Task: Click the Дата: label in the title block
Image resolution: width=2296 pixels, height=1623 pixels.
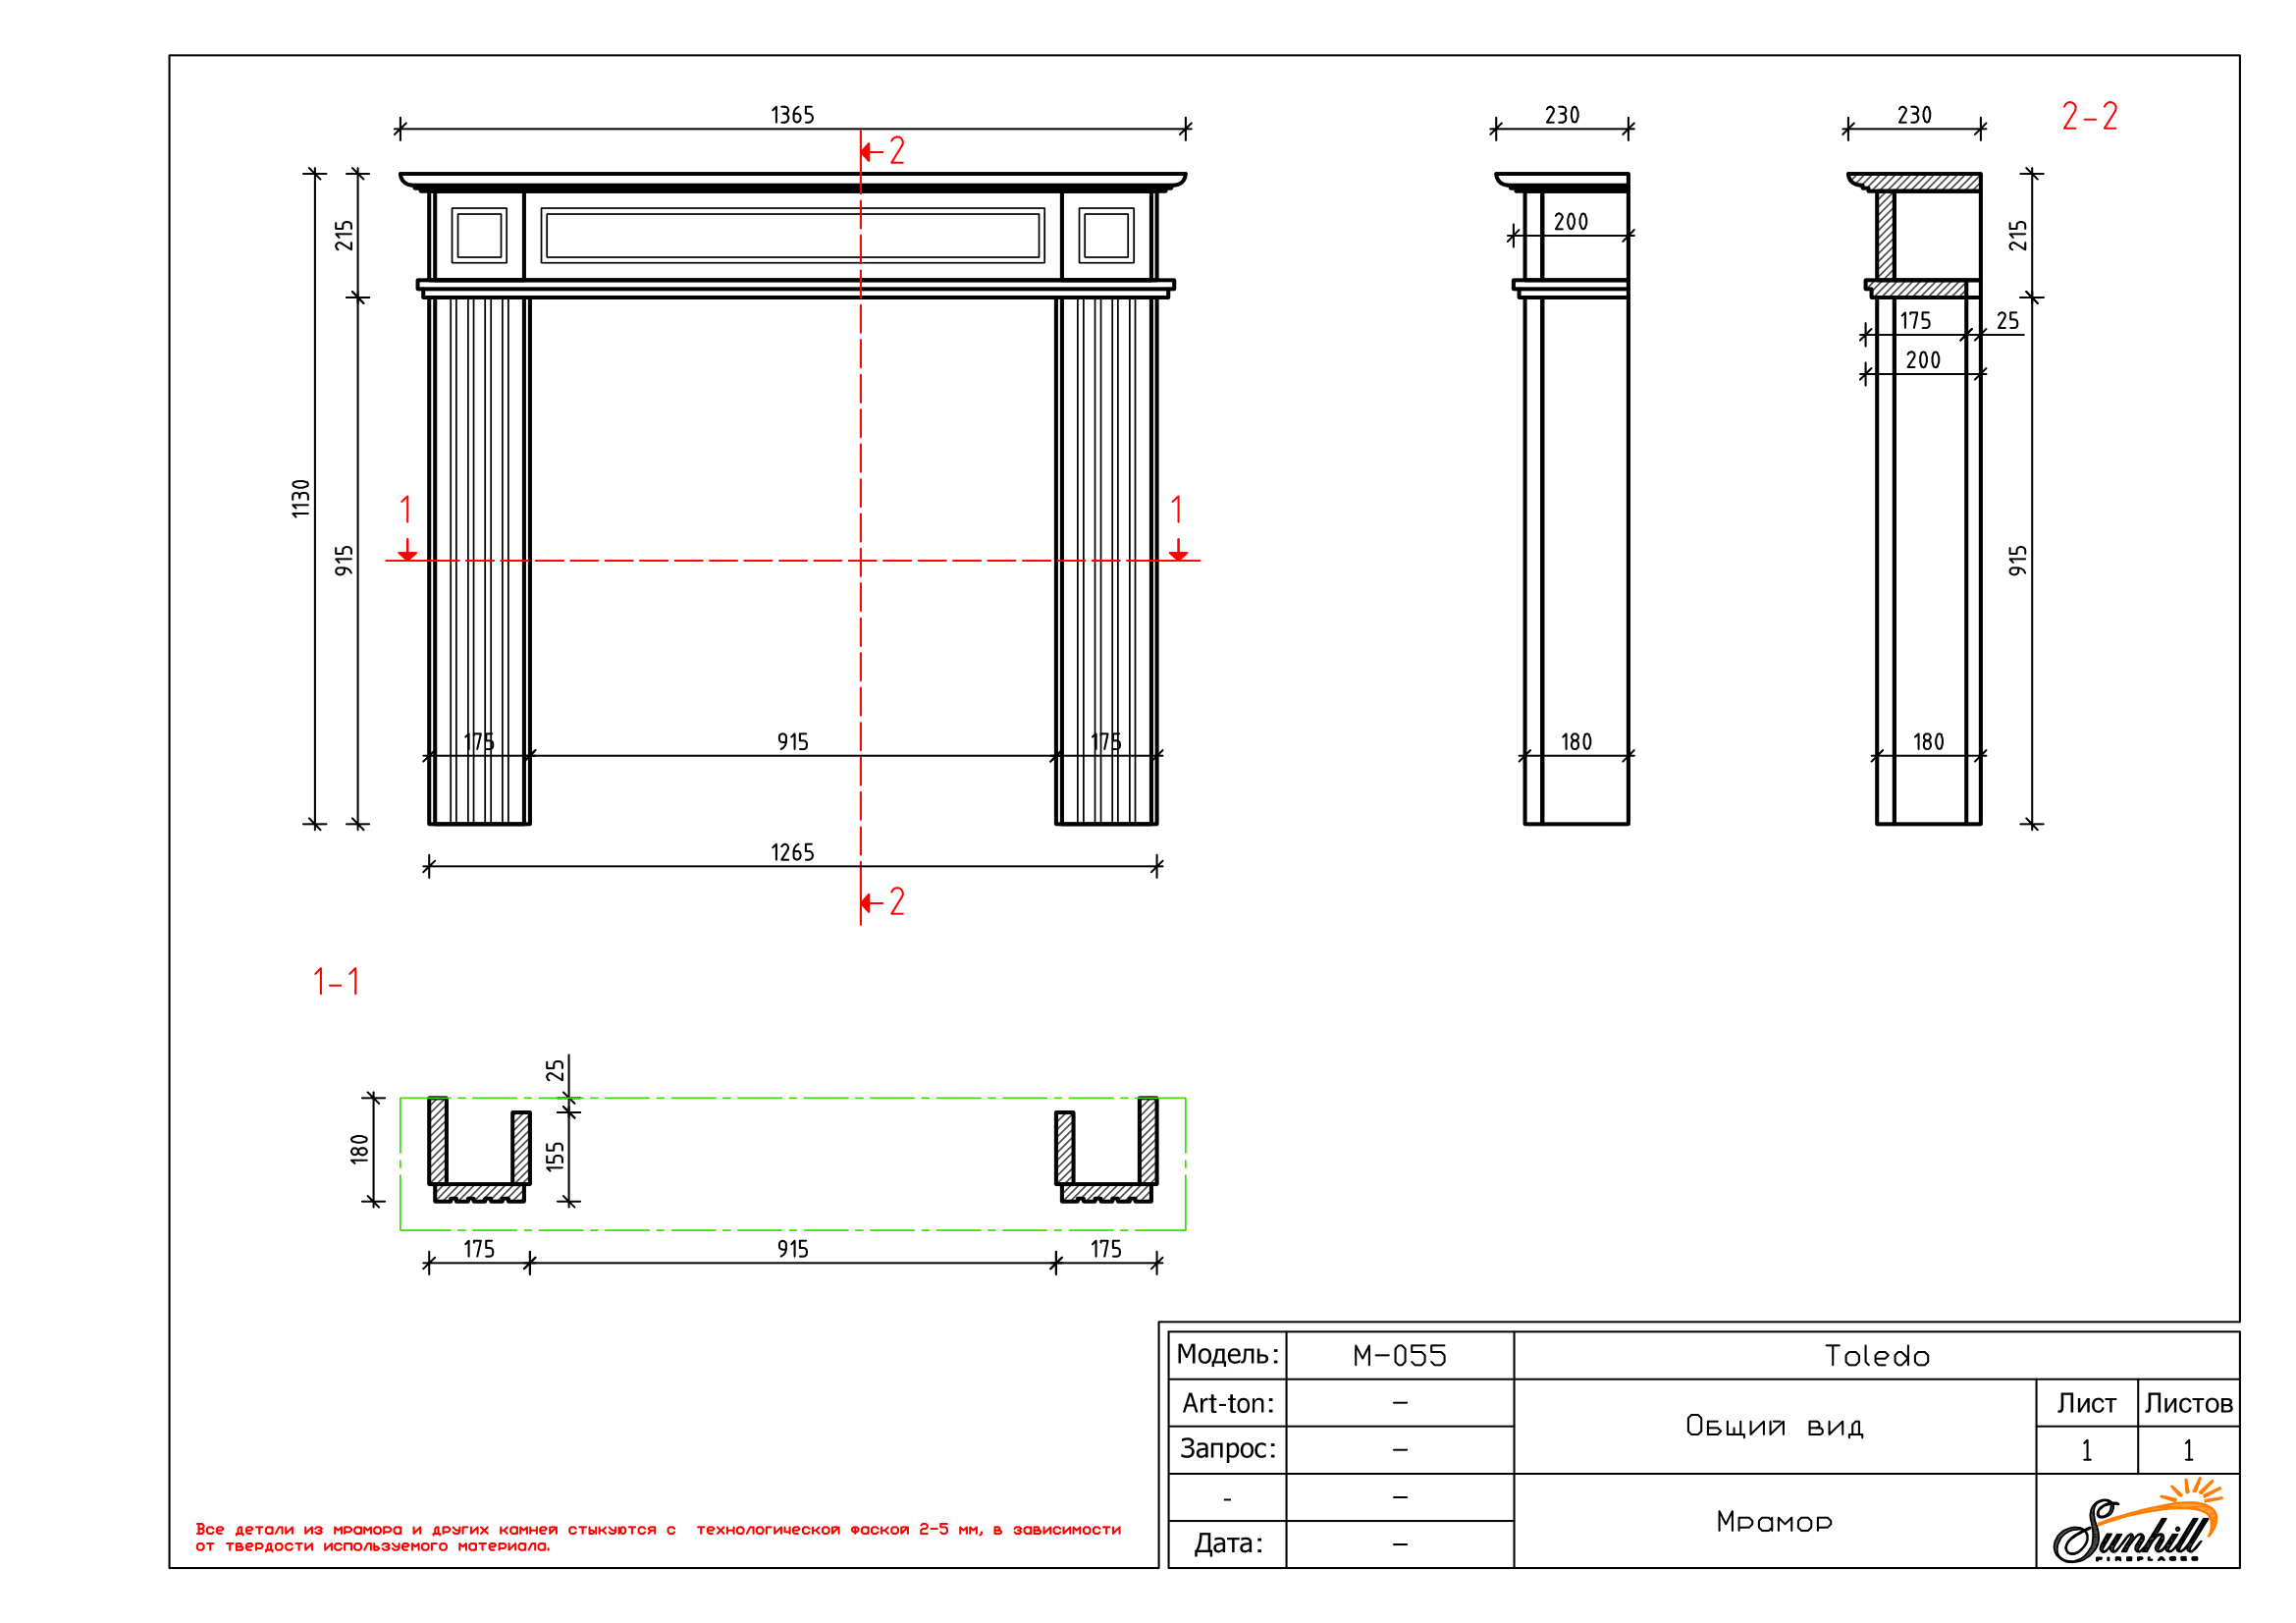Action: pos(1227,1544)
